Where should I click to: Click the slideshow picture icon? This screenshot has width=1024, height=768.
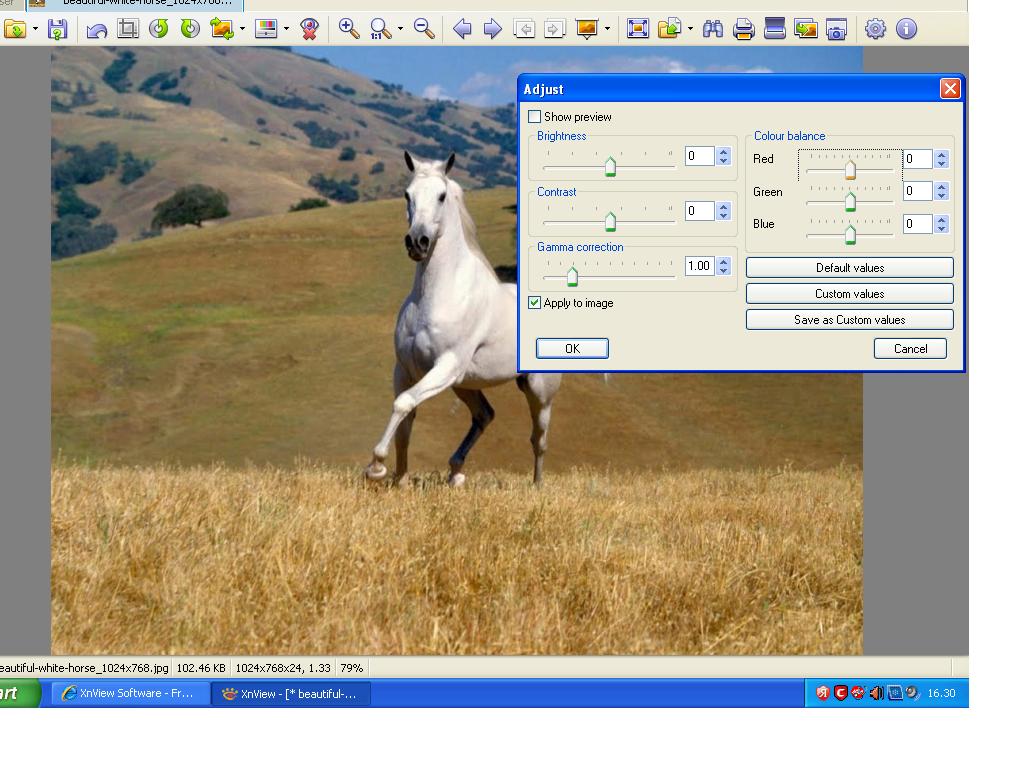coord(586,29)
